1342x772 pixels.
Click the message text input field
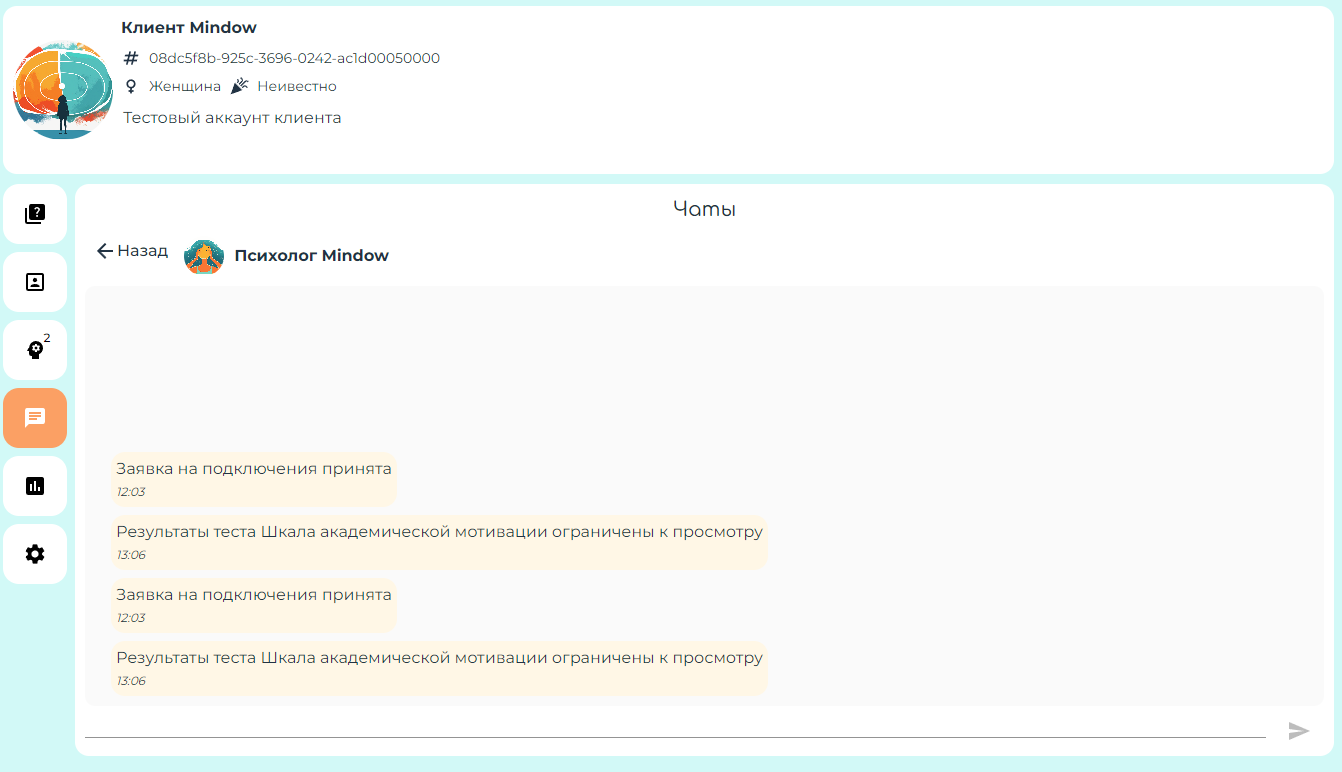click(675, 727)
